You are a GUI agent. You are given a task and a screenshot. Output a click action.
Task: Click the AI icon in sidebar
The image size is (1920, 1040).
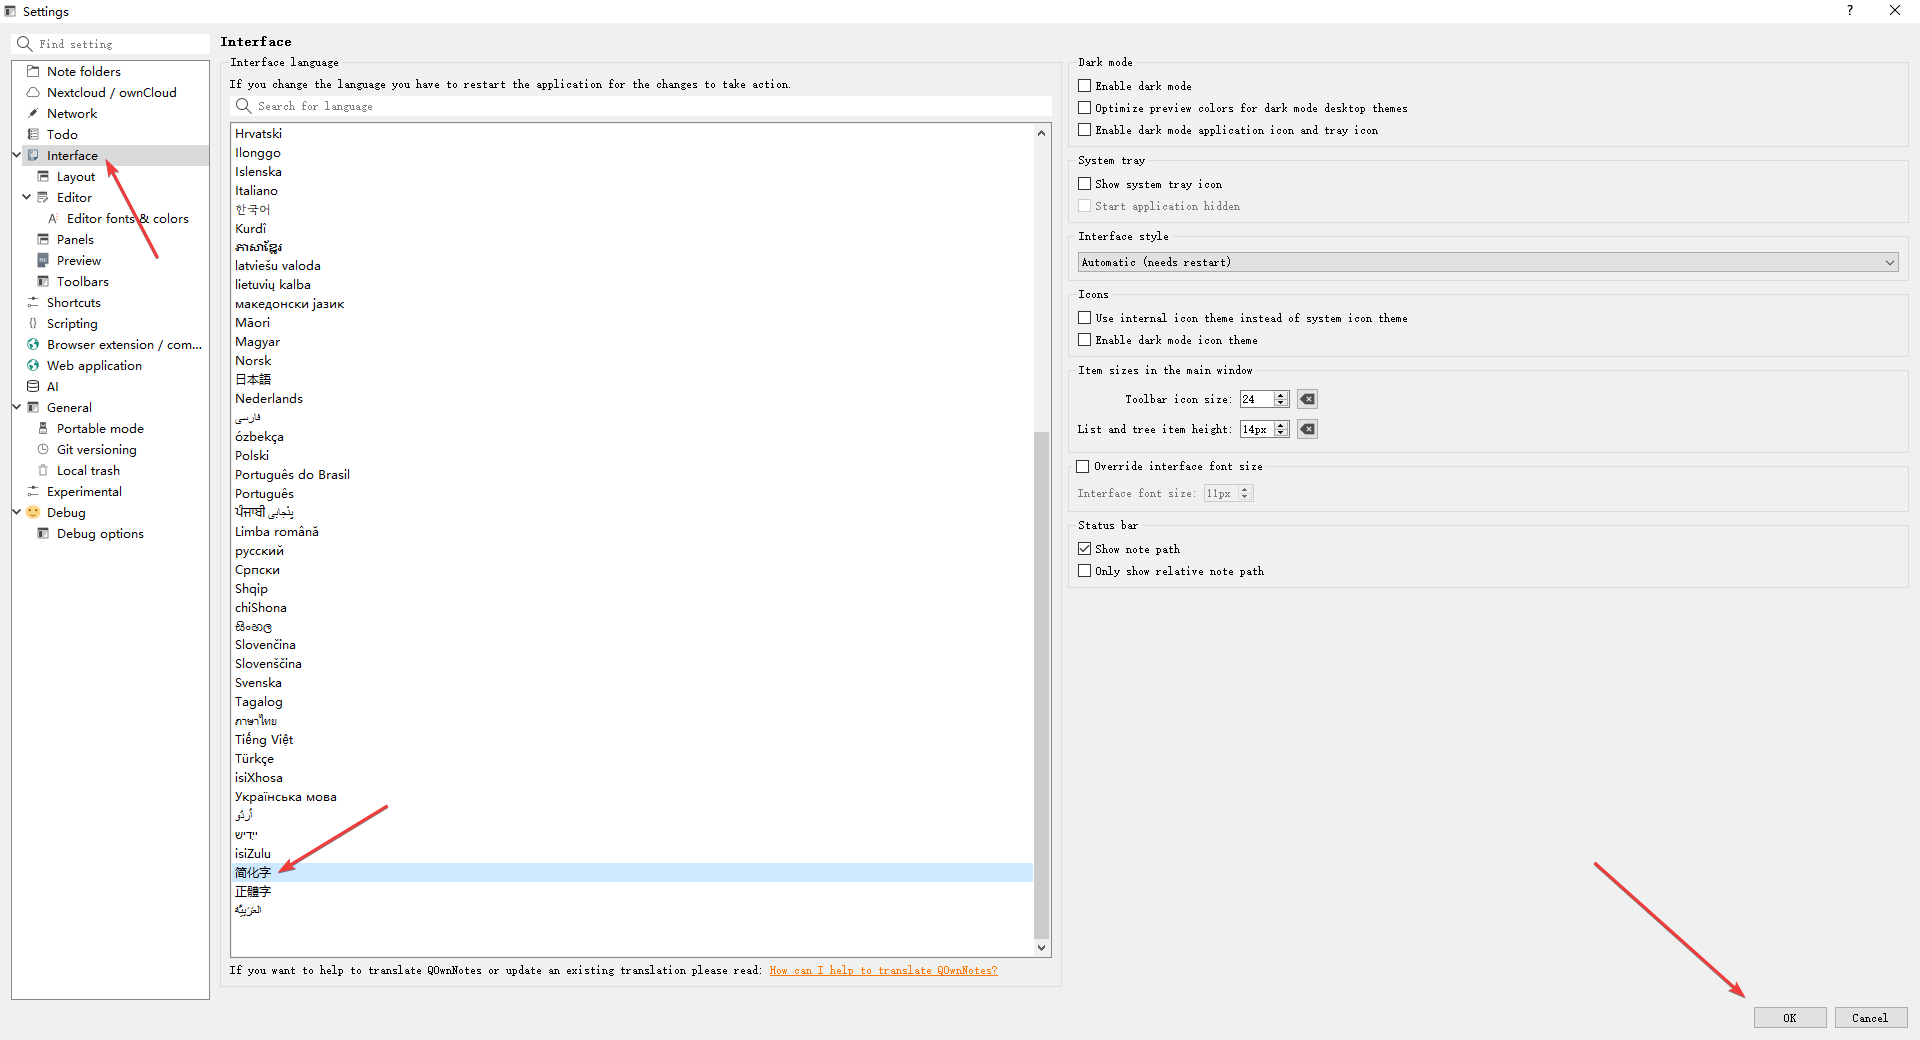33,386
